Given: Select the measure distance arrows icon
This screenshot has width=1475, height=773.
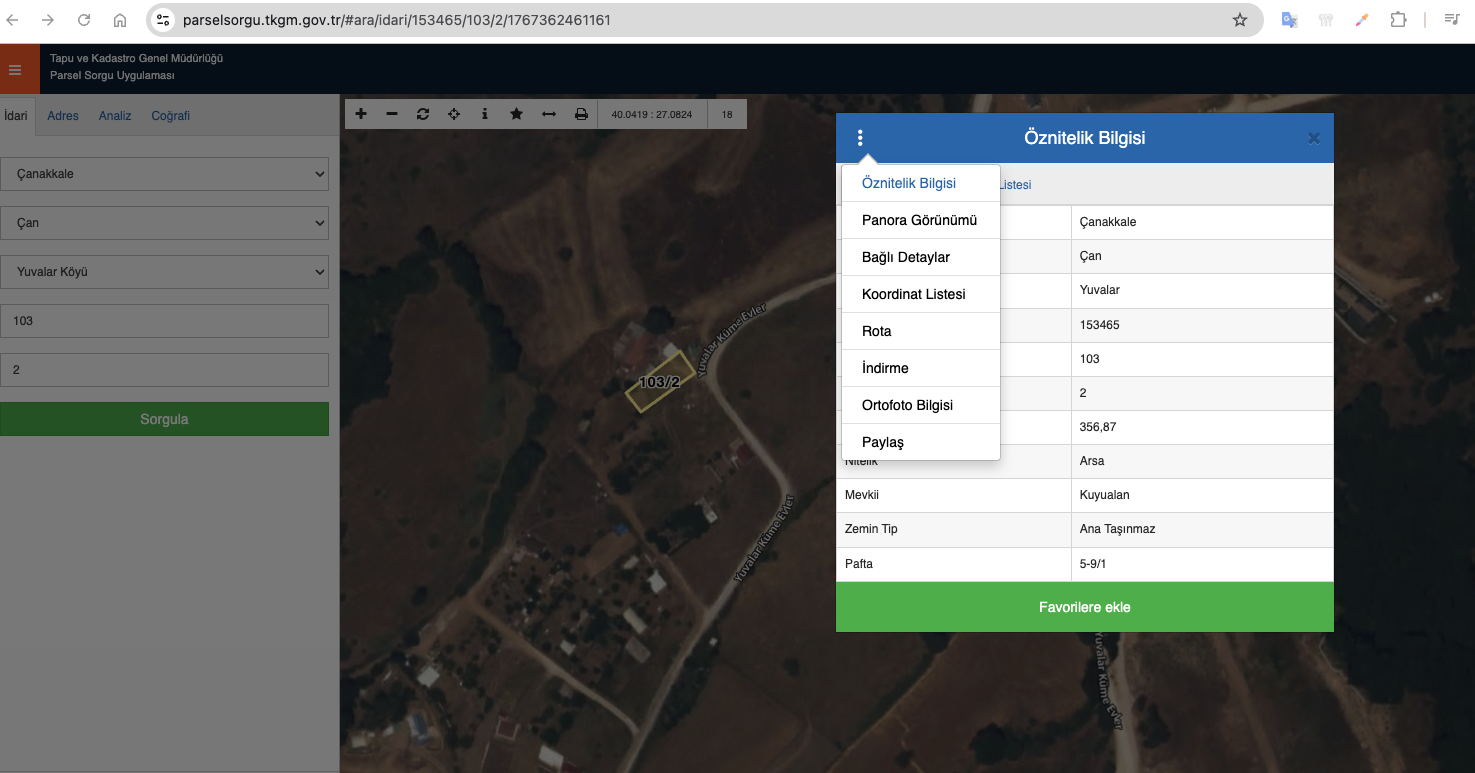Looking at the screenshot, I should click(548, 114).
